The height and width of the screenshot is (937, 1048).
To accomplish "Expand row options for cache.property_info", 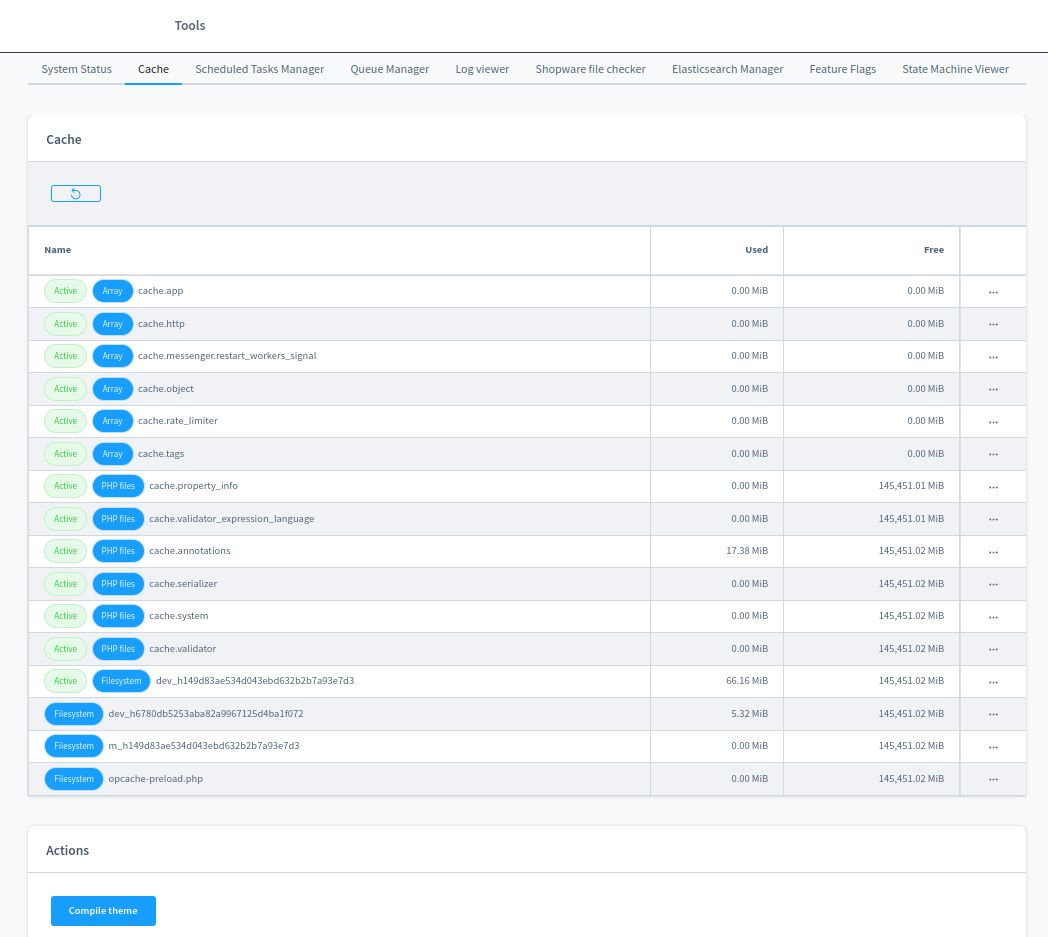I will coord(993,486).
